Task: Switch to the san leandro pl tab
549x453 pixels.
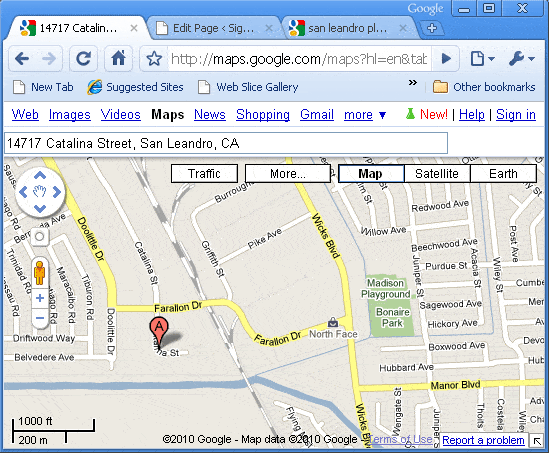Action: (x=347, y=28)
